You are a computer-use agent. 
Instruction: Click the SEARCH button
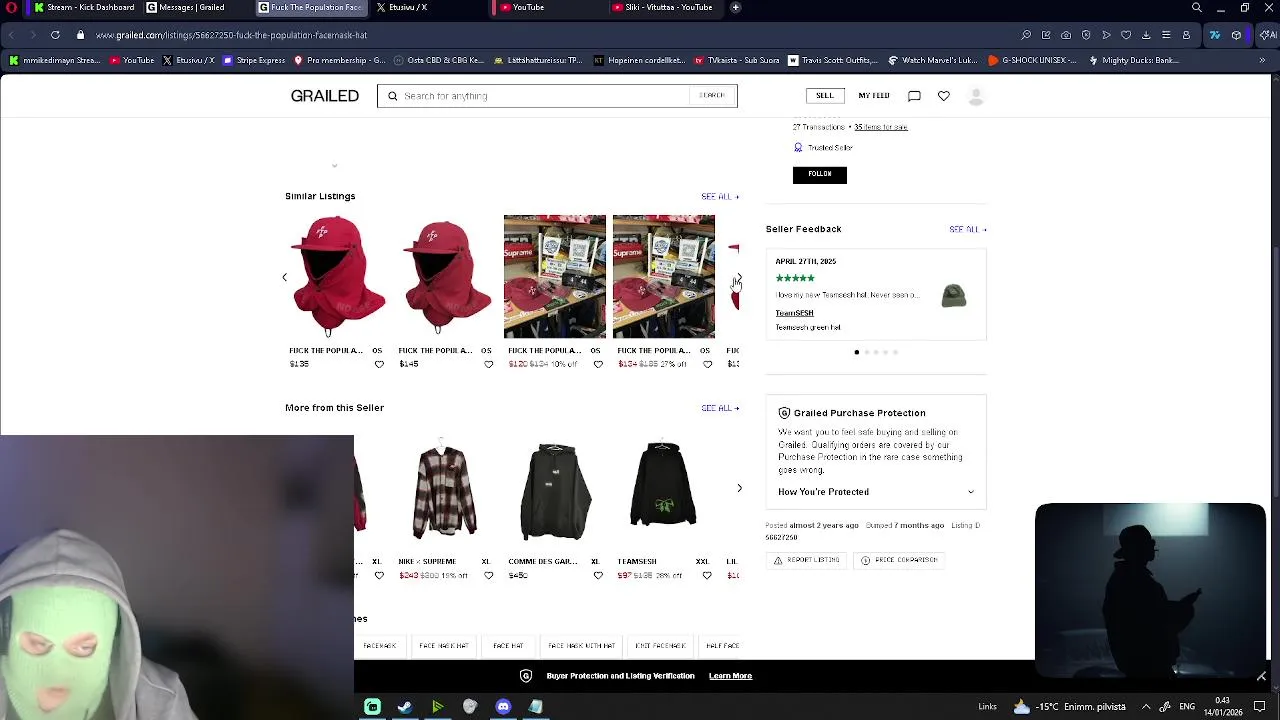(x=712, y=96)
